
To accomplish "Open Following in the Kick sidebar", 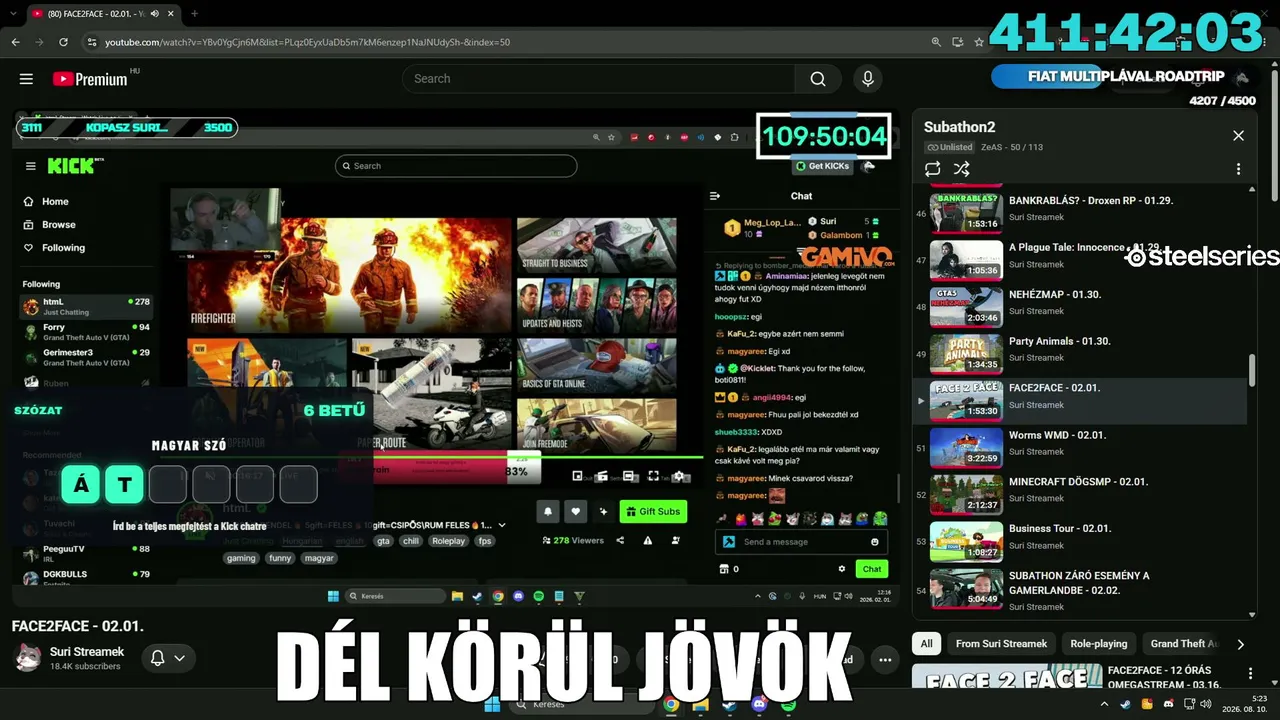I will (x=54, y=248).
